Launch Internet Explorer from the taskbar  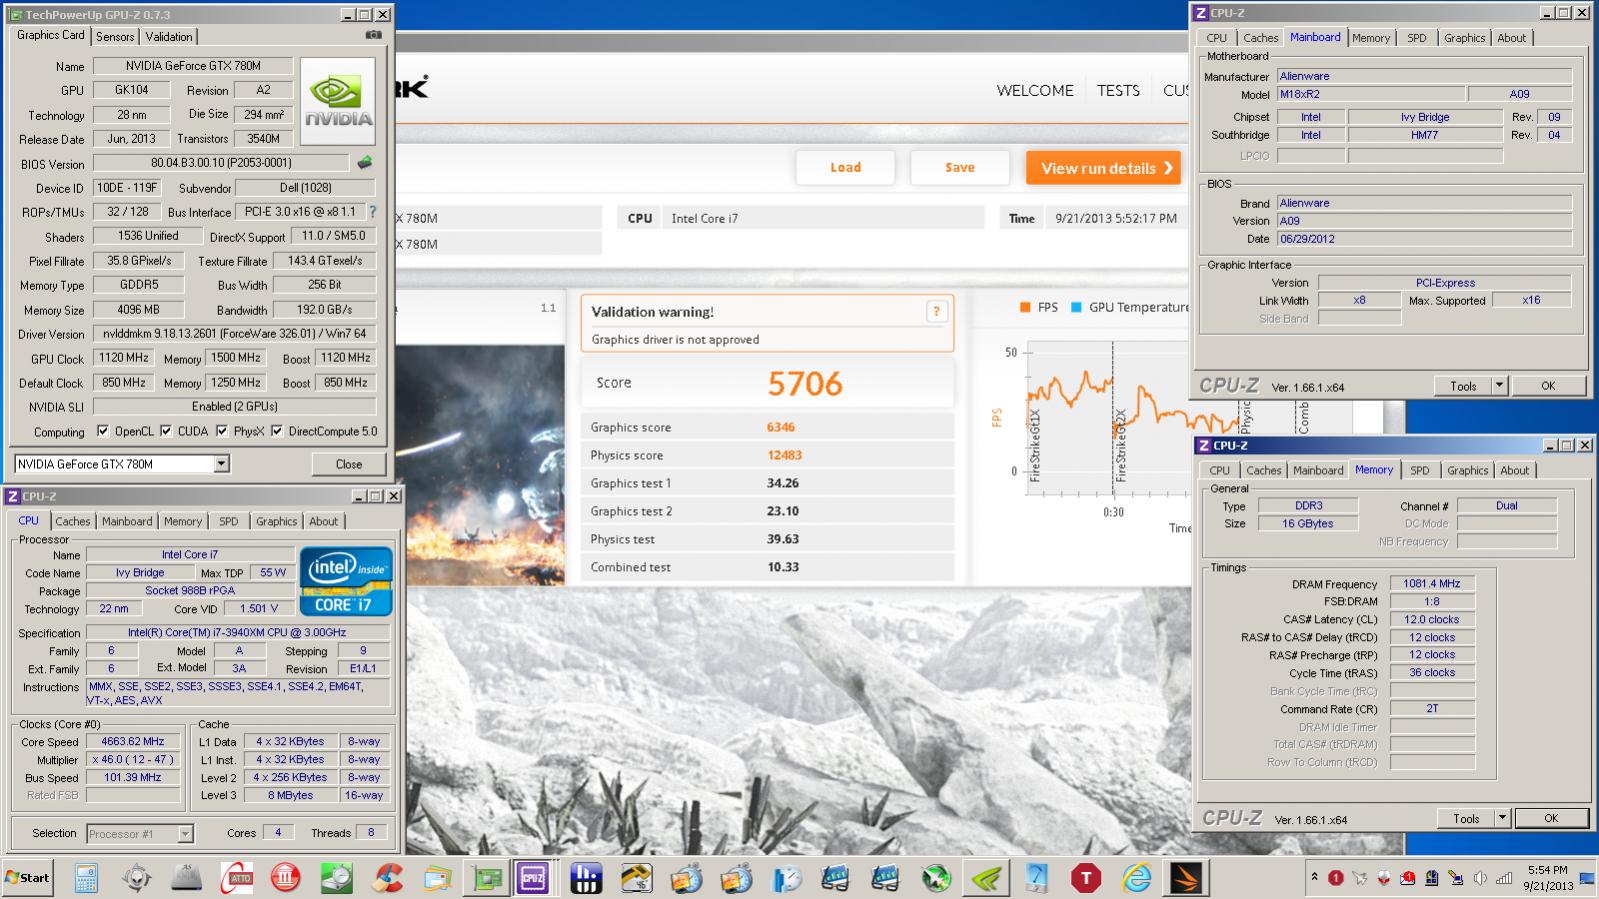pyautogui.click(x=1136, y=878)
